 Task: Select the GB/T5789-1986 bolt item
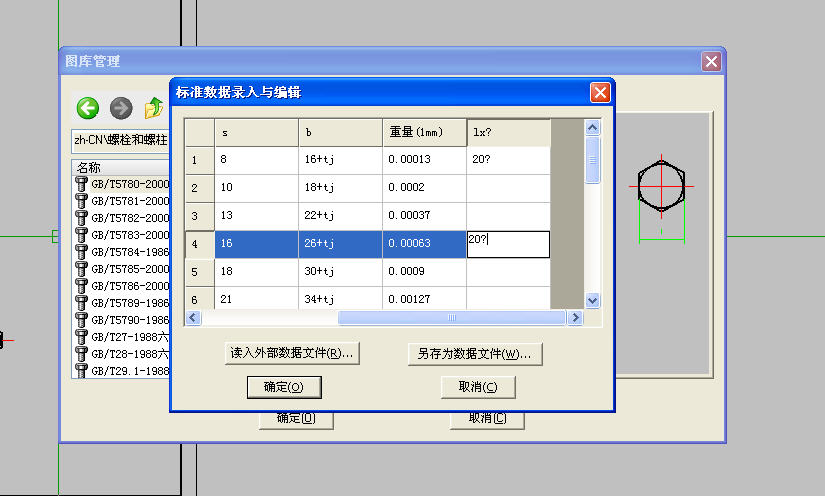coord(123,303)
